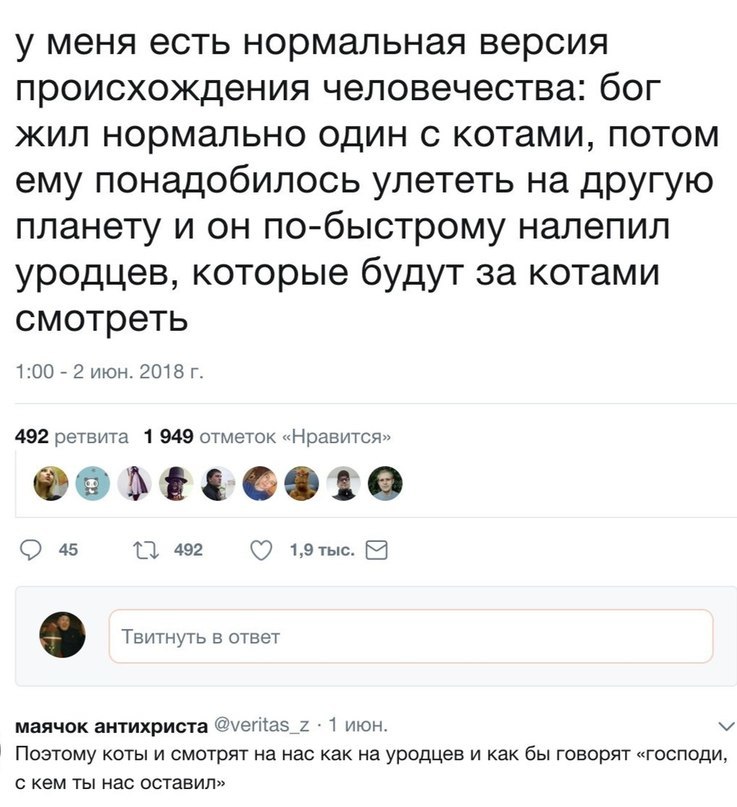Open the avatar with the top hat
This screenshot has height=807, width=737.
(177, 483)
